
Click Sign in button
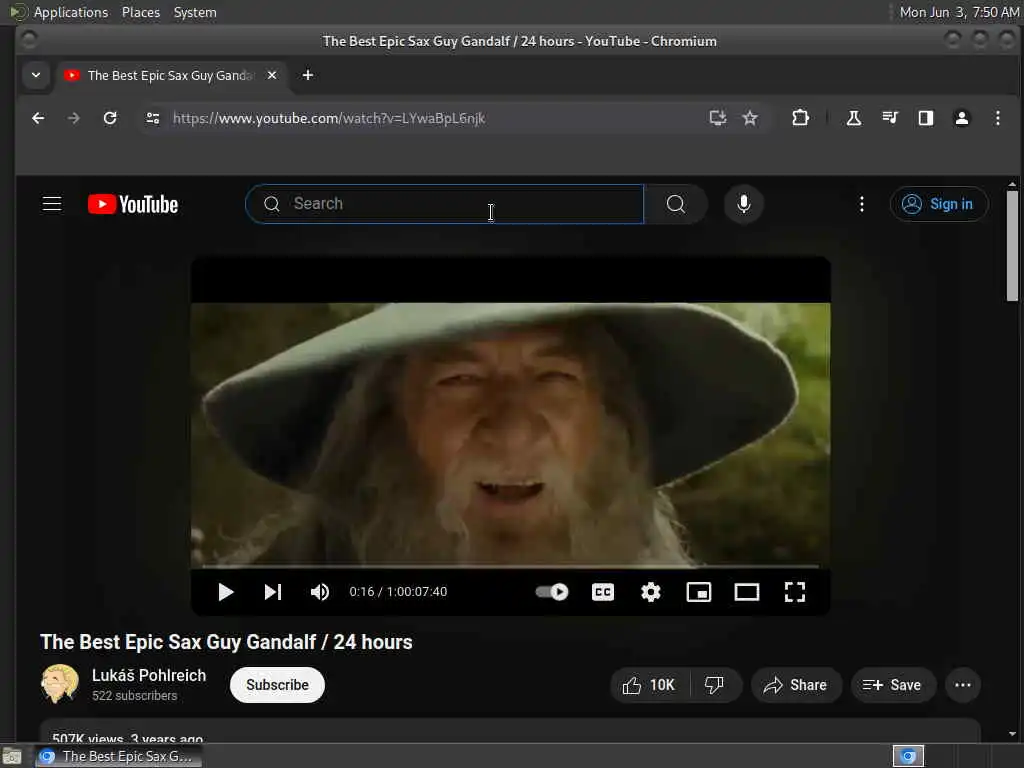938,204
